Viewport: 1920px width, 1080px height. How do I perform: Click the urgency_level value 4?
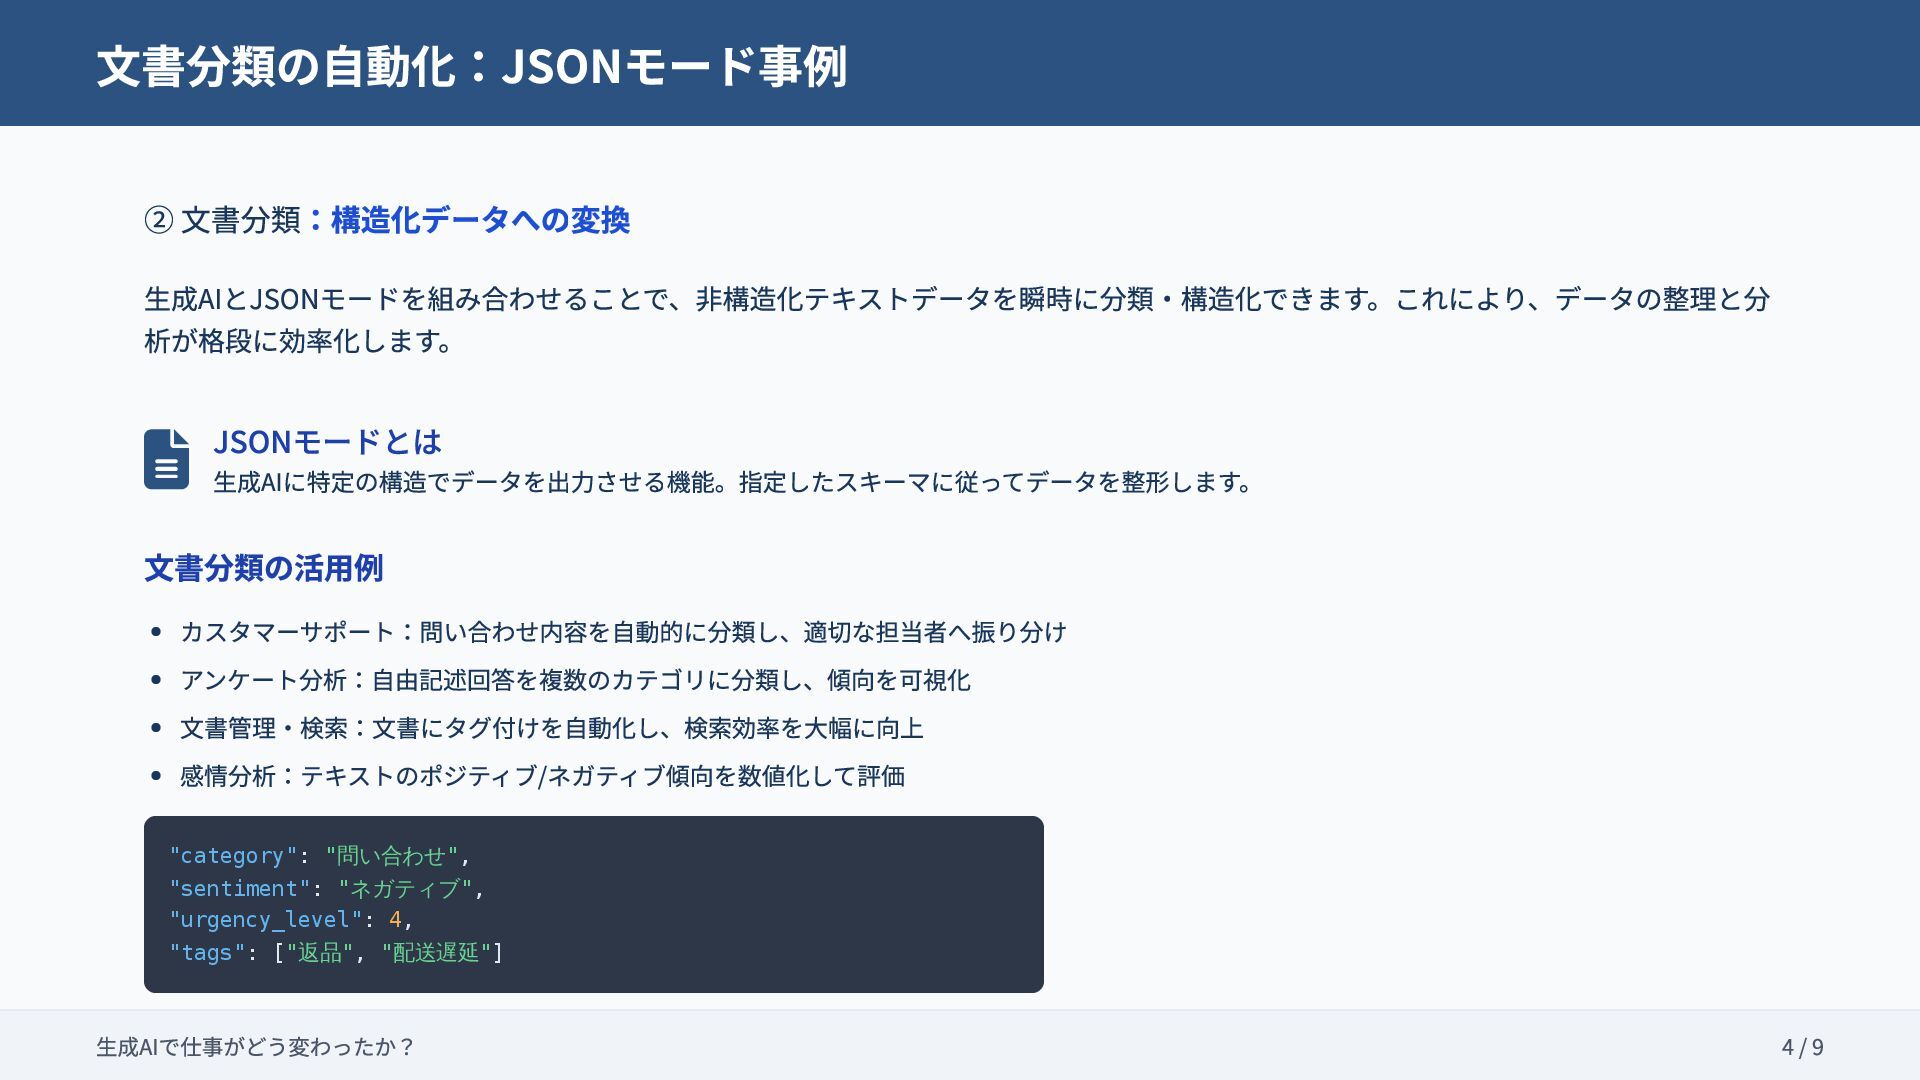395,920
